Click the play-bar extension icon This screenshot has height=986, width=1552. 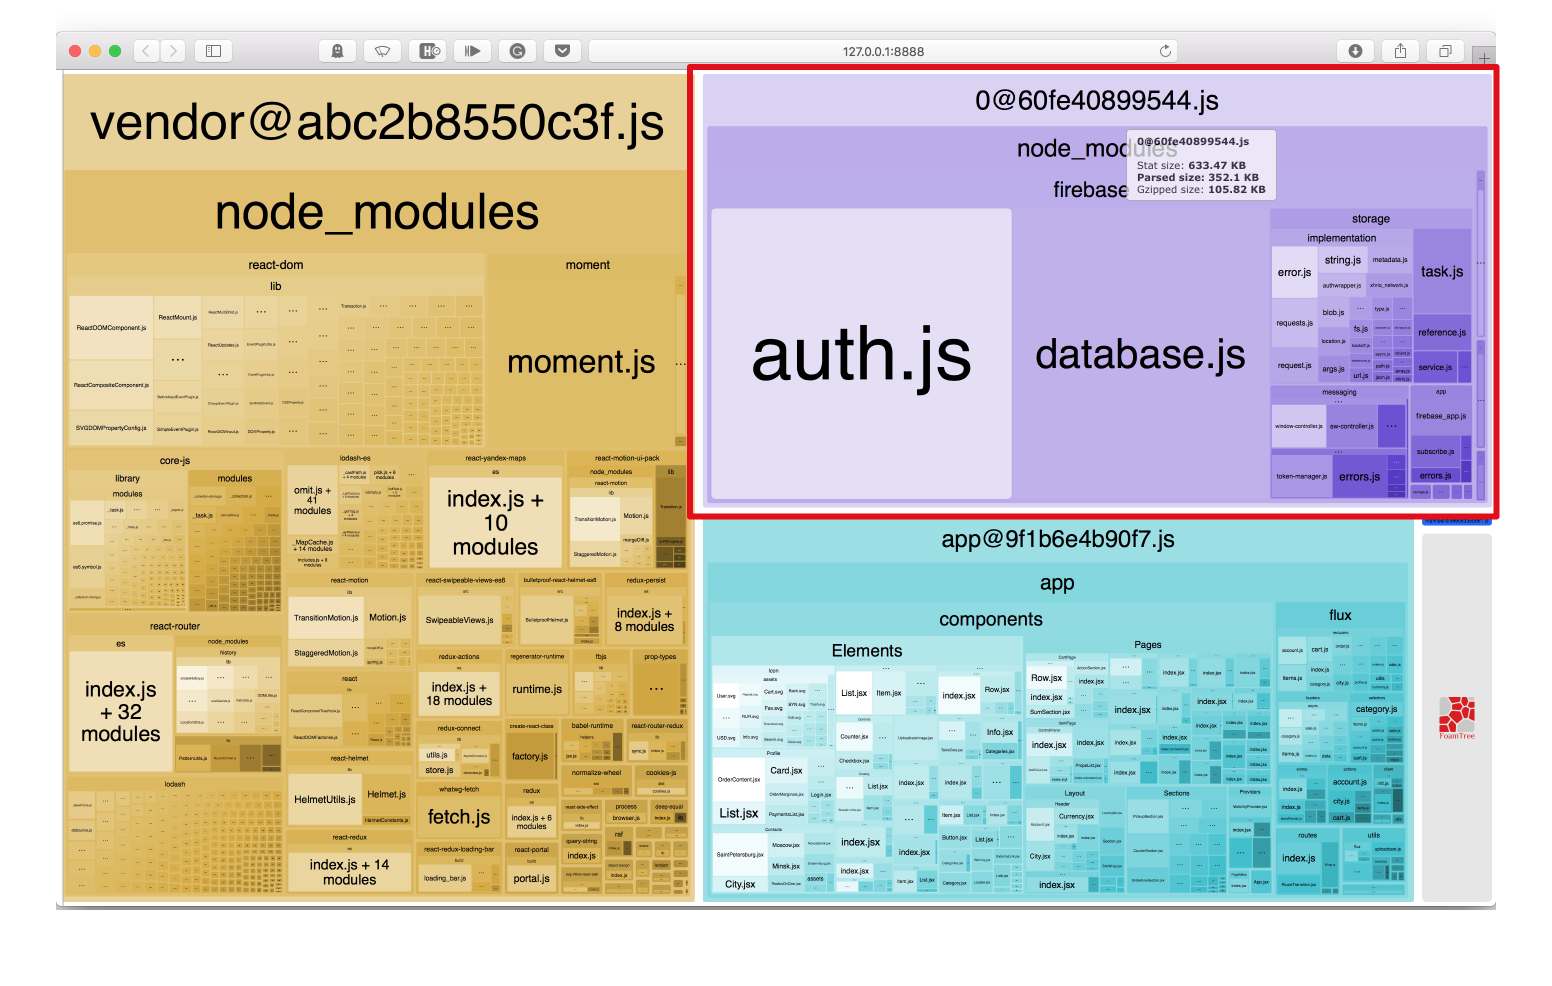472,51
